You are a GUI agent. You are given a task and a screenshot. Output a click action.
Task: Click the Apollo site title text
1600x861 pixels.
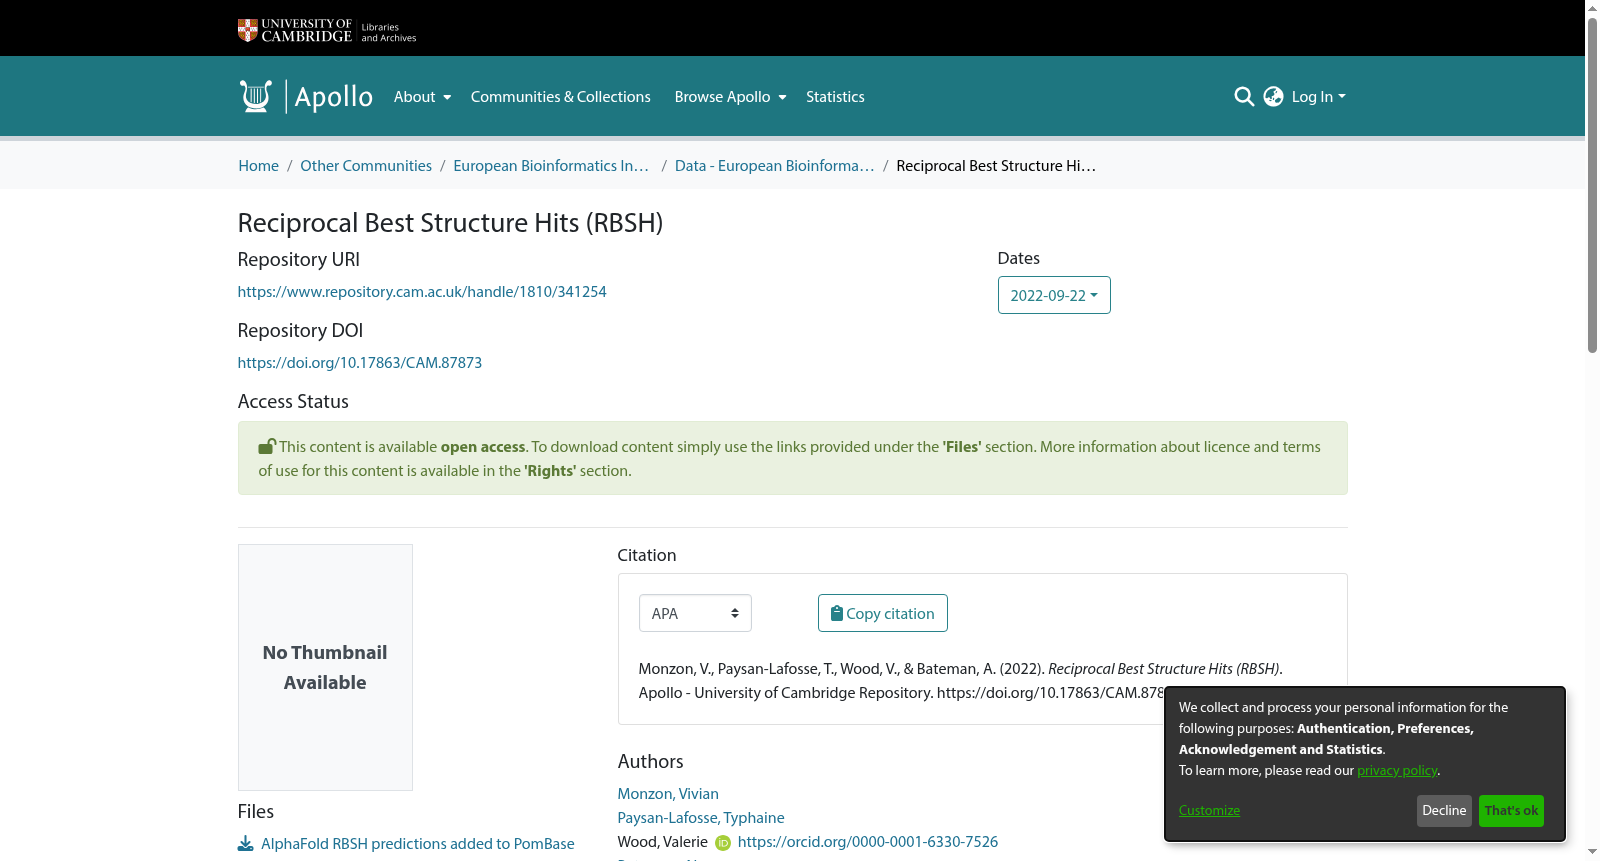coord(334,97)
